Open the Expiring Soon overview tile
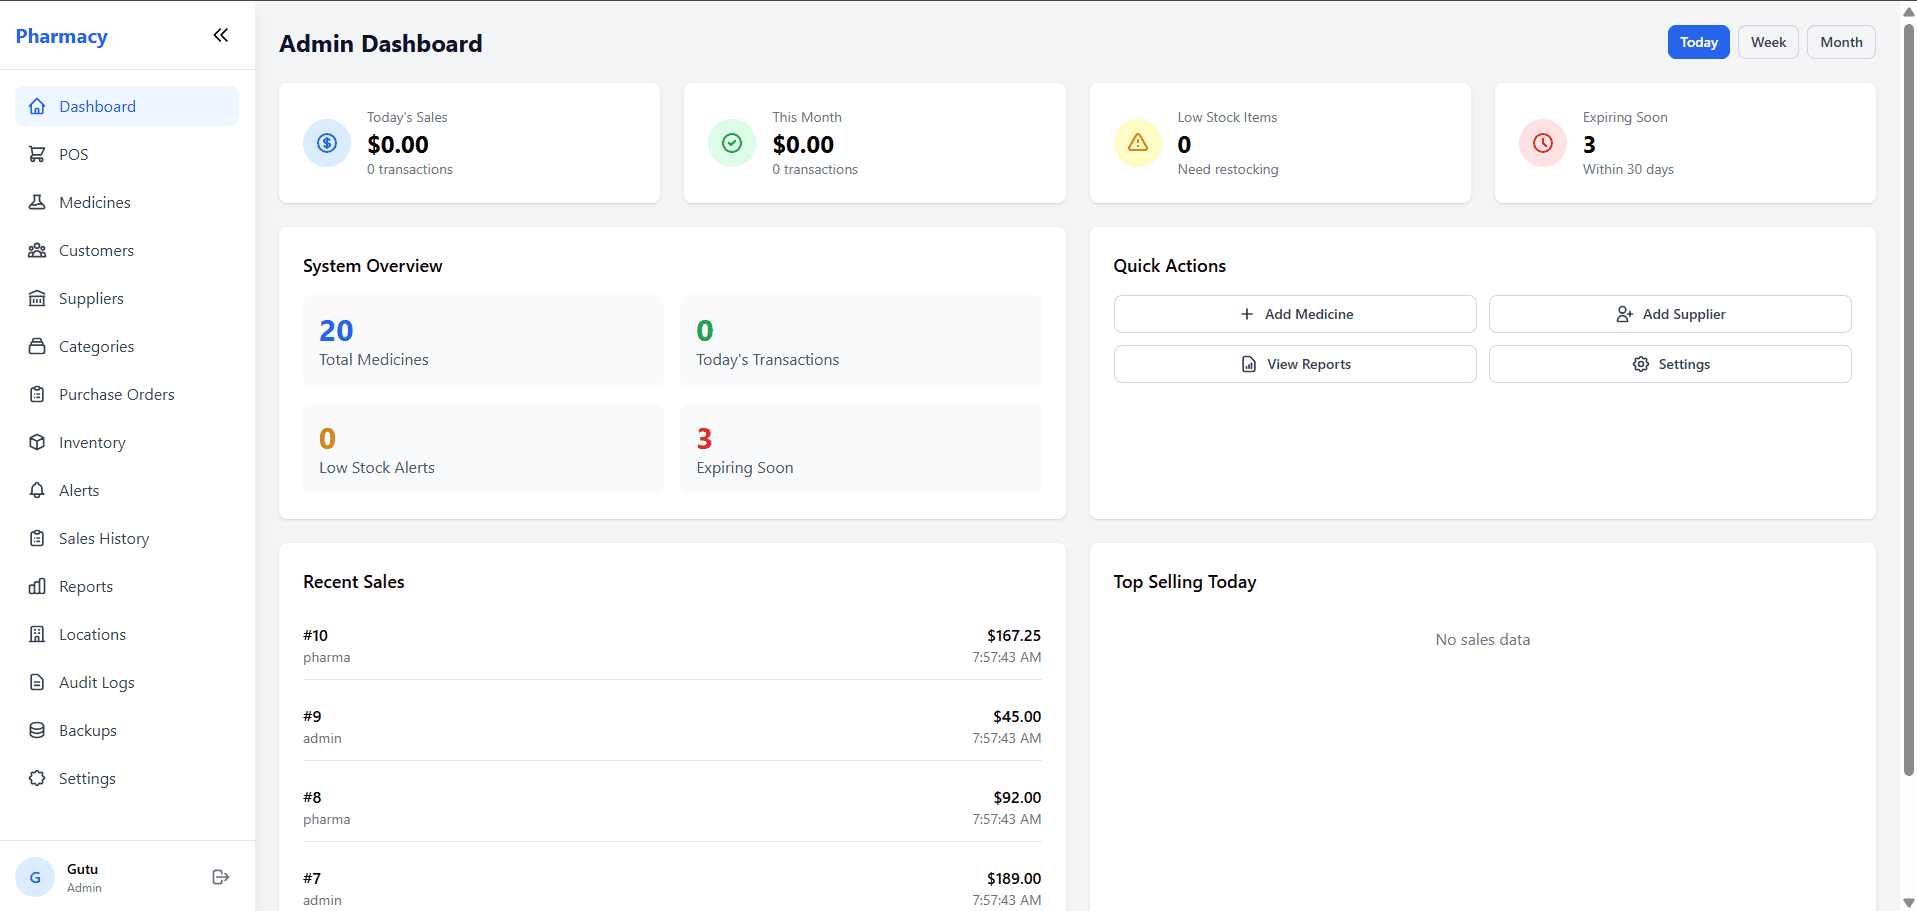This screenshot has height=911, width=1917. coord(861,449)
